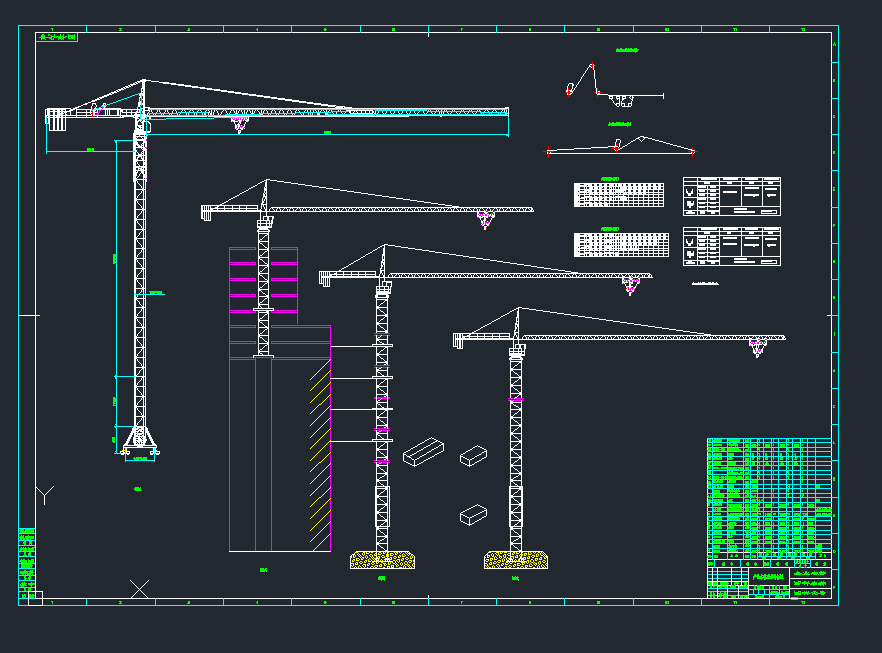Viewport: 882px width, 653px height.
Task: Click the yellow foundation under the rightmost crane
Action: [515, 560]
